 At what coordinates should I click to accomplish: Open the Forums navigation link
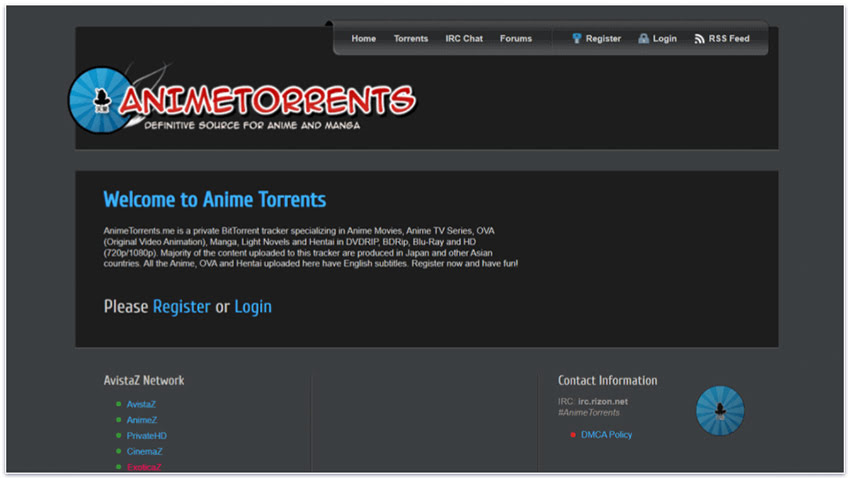pyautogui.click(x=516, y=38)
